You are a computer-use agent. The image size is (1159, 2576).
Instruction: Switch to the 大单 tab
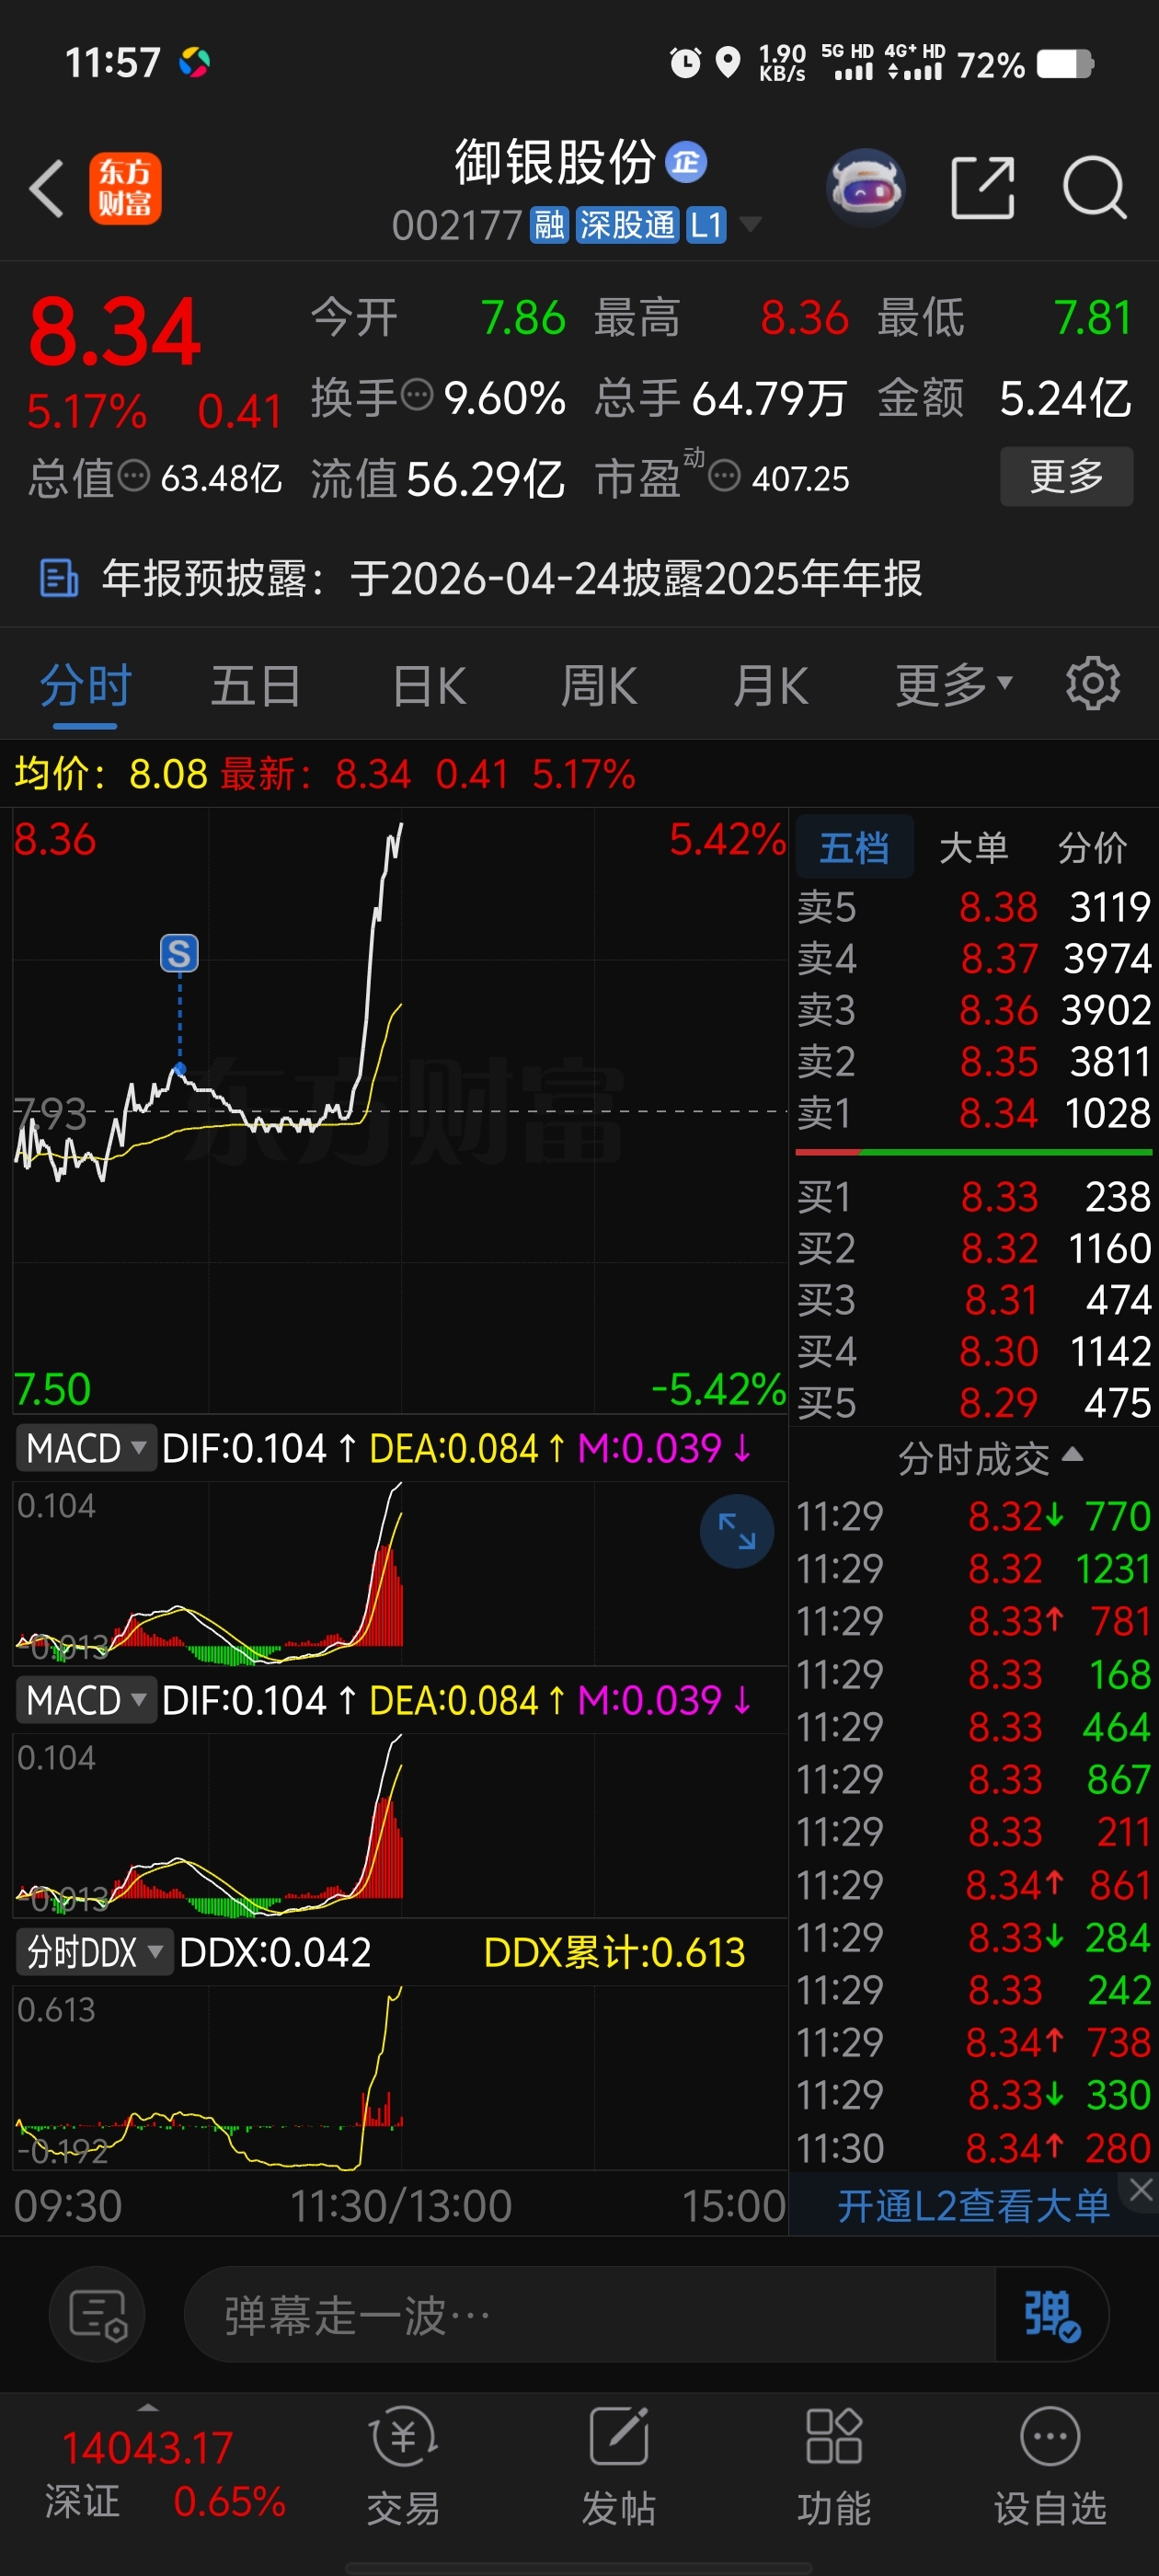pyautogui.click(x=973, y=847)
